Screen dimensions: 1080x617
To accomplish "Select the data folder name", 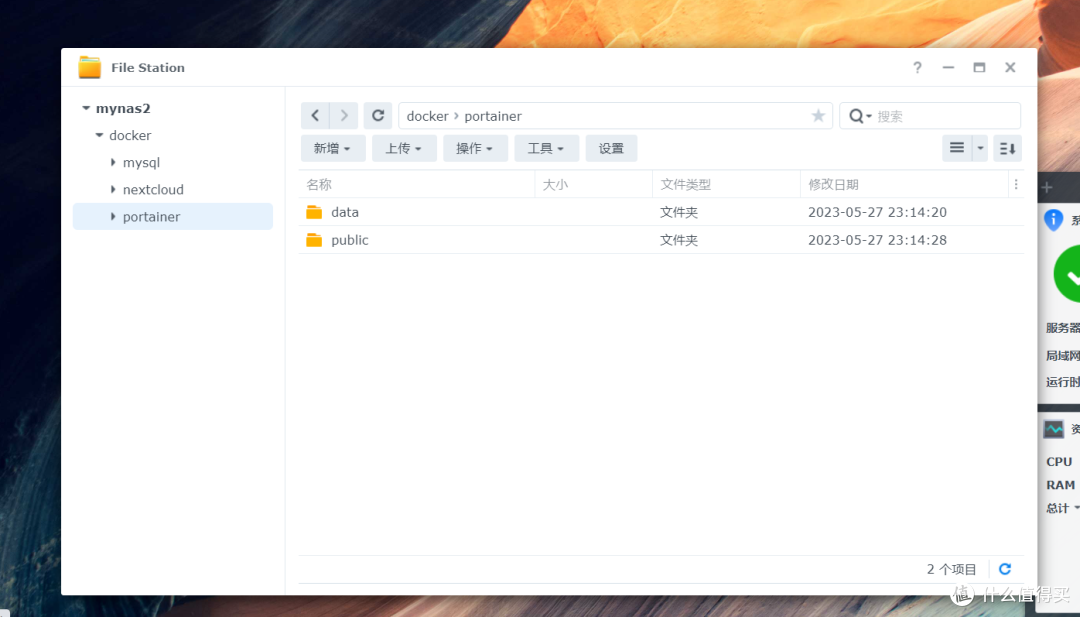I will (345, 212).
